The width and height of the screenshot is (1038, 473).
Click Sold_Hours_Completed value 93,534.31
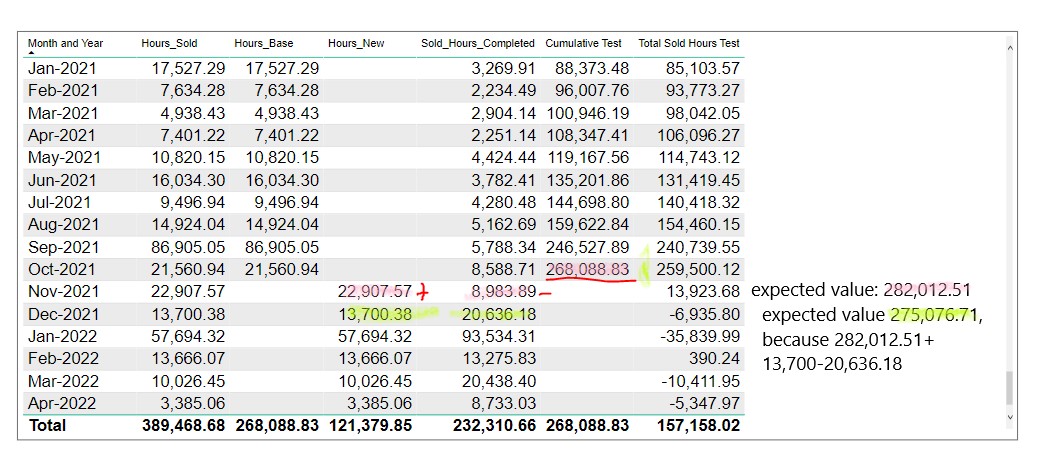pyautogui.click(x=499, y=337)
